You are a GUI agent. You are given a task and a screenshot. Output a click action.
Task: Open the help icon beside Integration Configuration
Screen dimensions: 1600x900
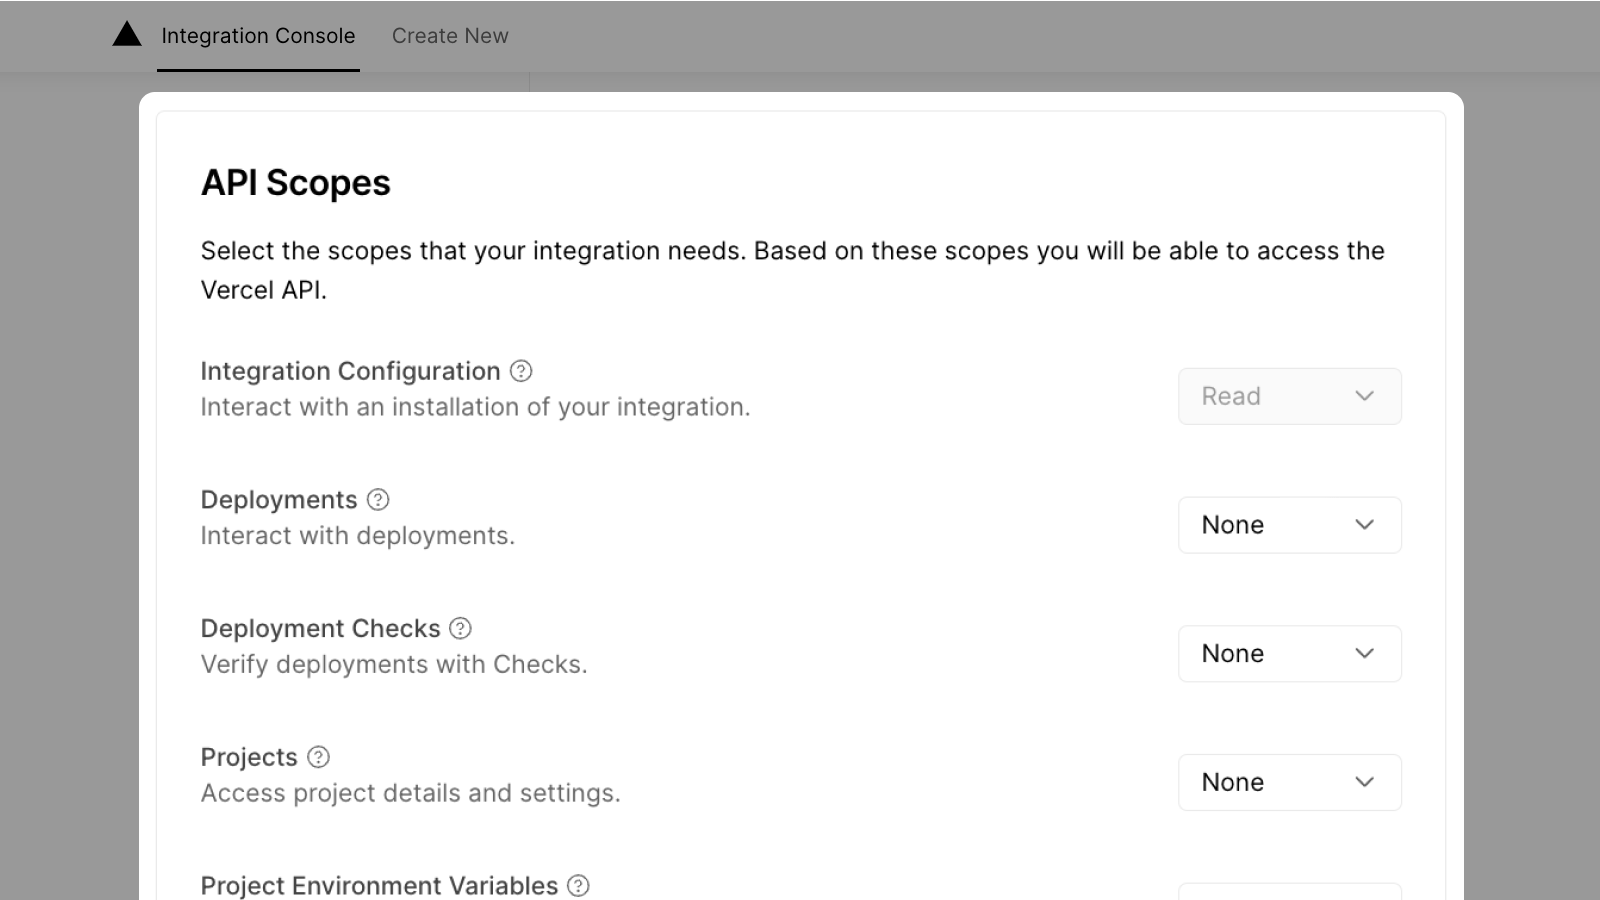tap(520, 371)
